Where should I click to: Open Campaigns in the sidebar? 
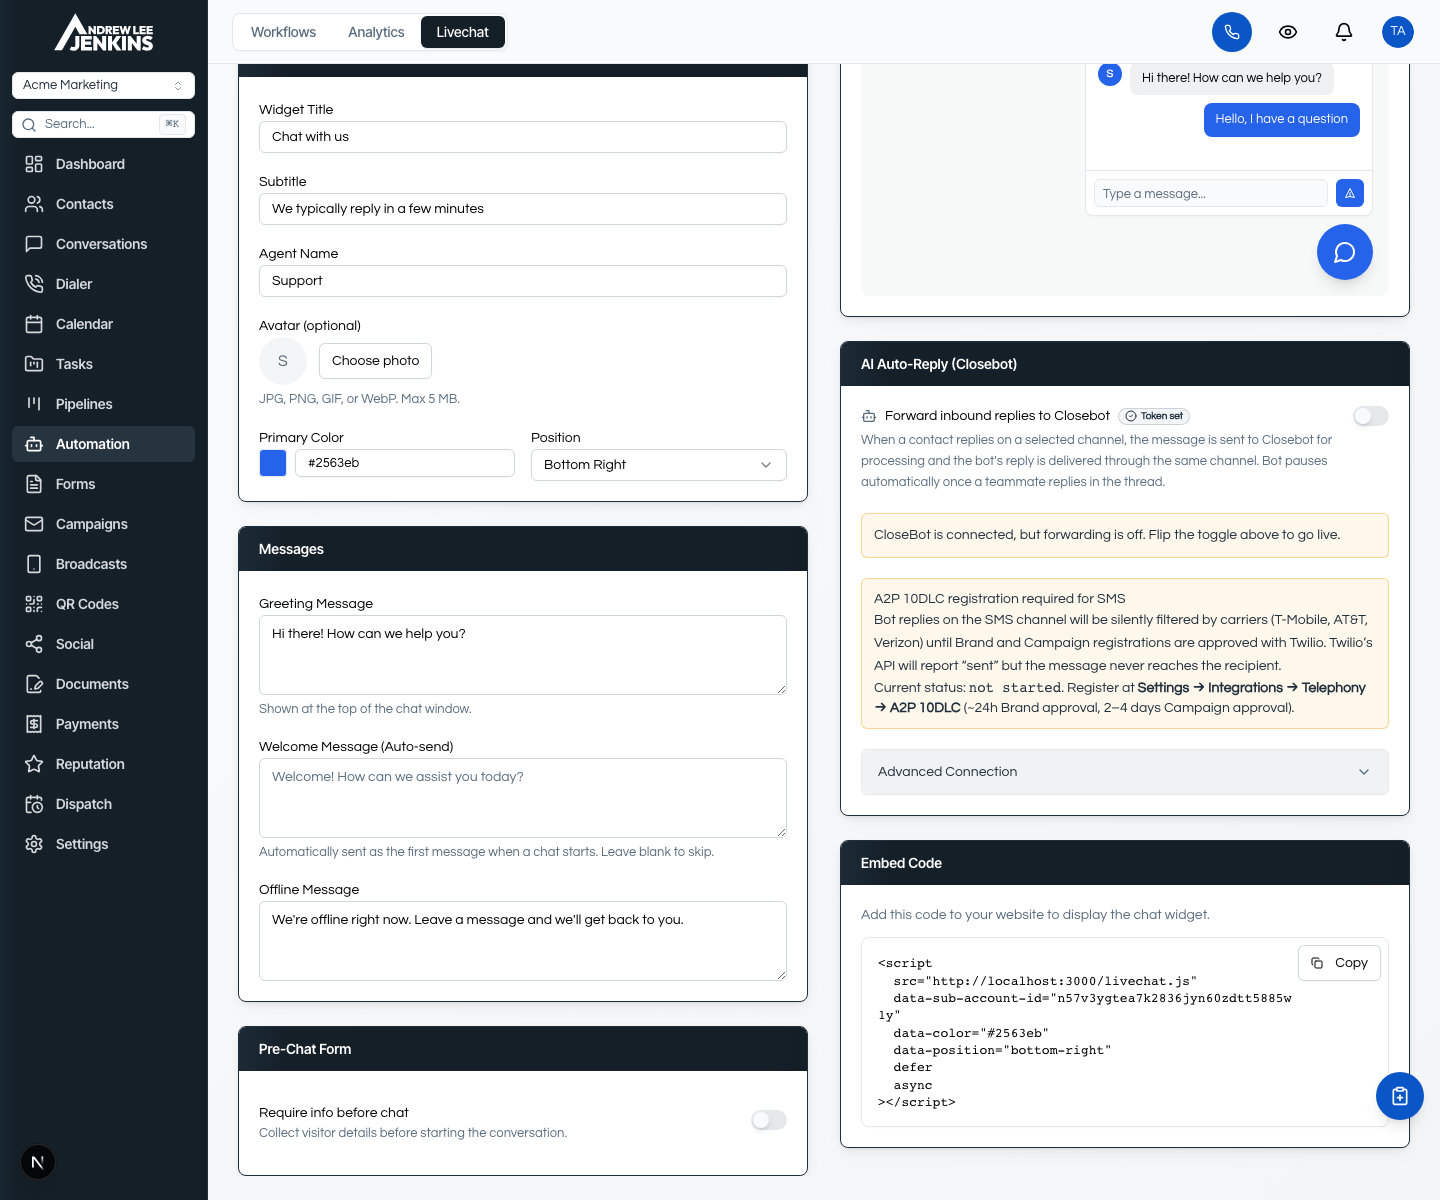tap(103, 524)
